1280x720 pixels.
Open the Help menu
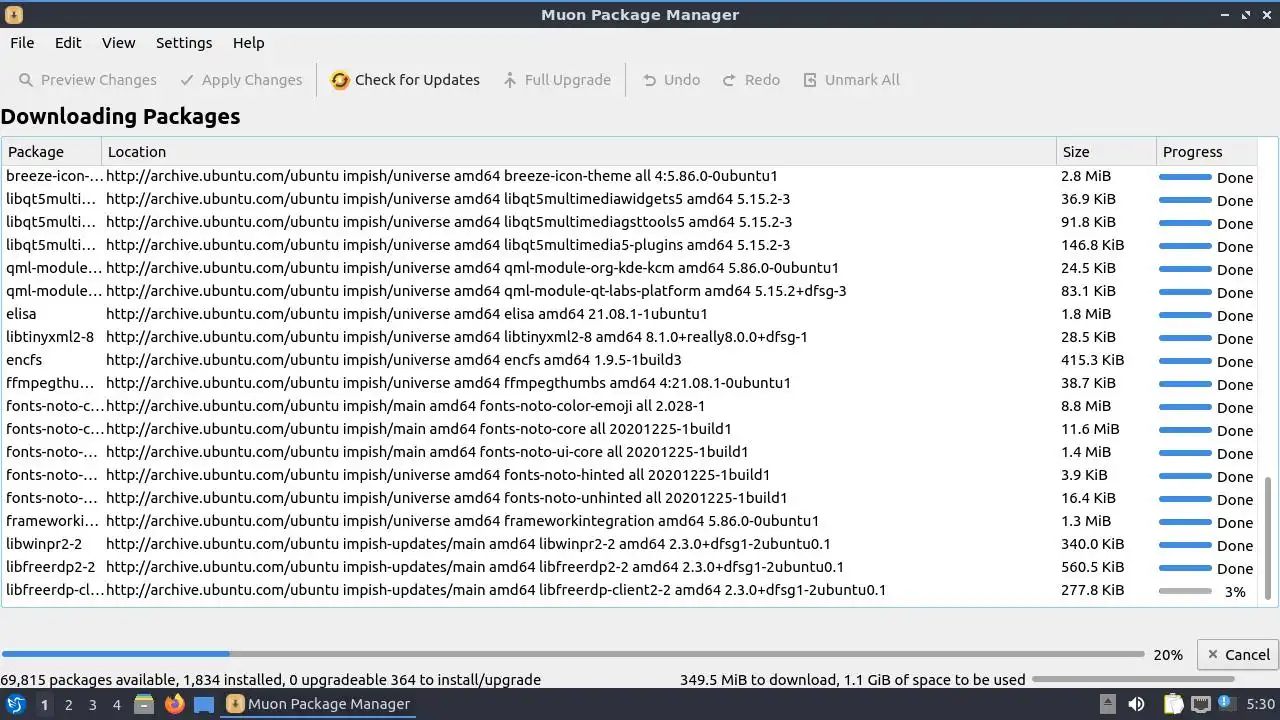coord(248,43)
